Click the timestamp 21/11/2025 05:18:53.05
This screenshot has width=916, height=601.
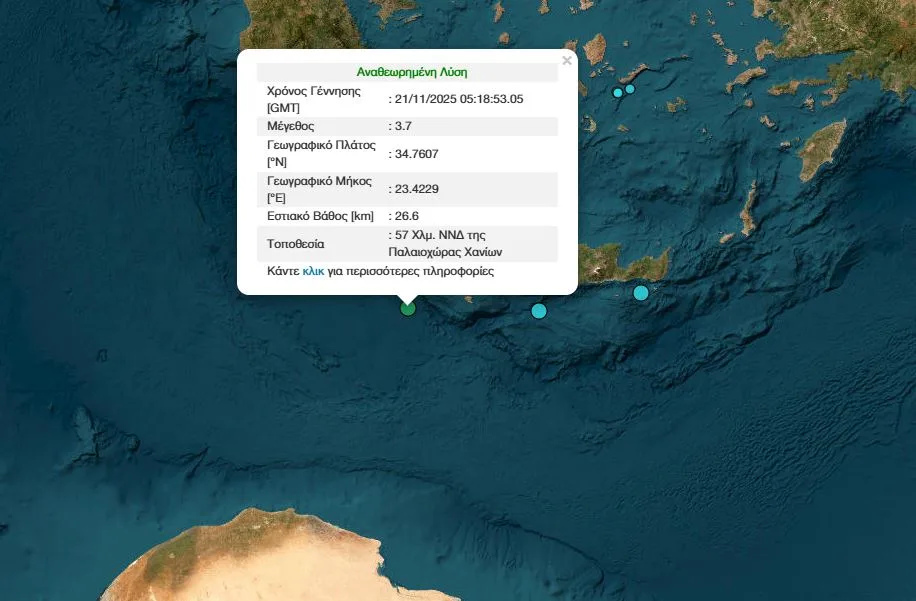[458, 98]
